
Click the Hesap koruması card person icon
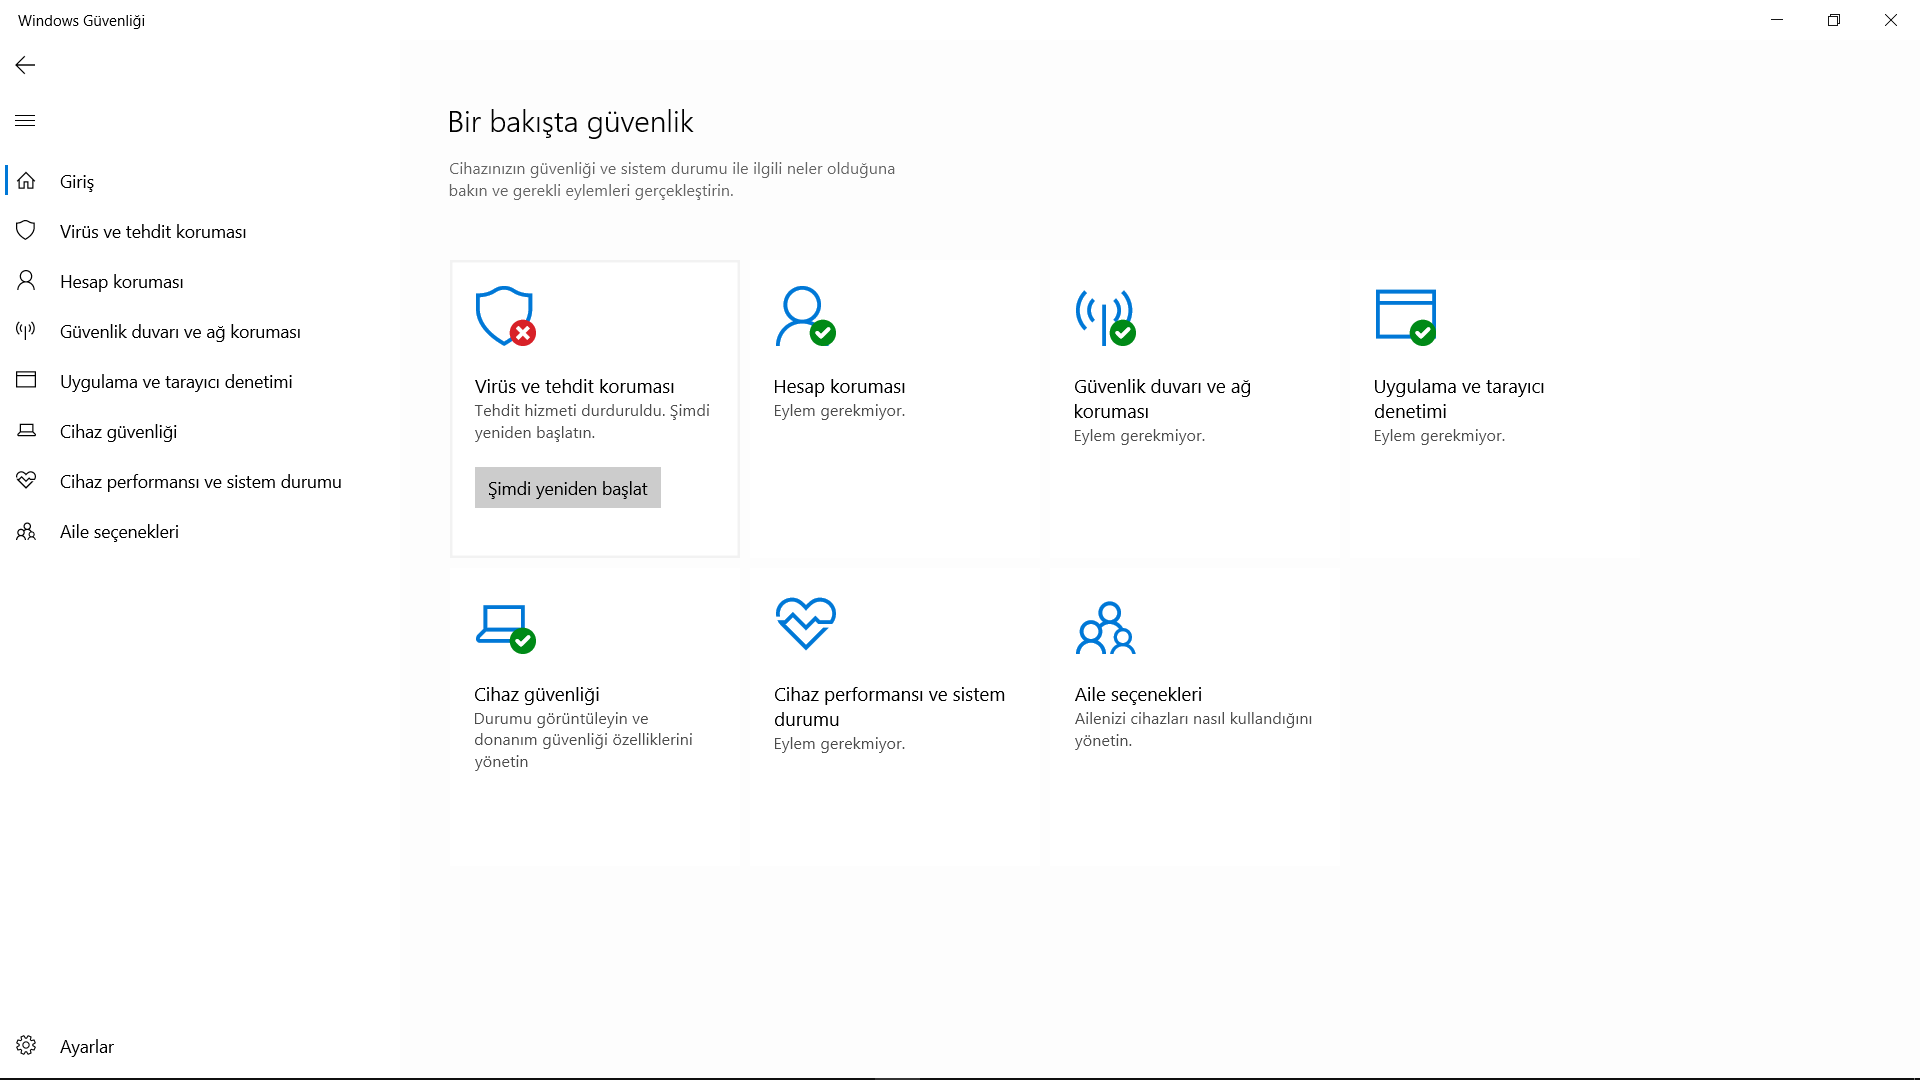(805, 316)
